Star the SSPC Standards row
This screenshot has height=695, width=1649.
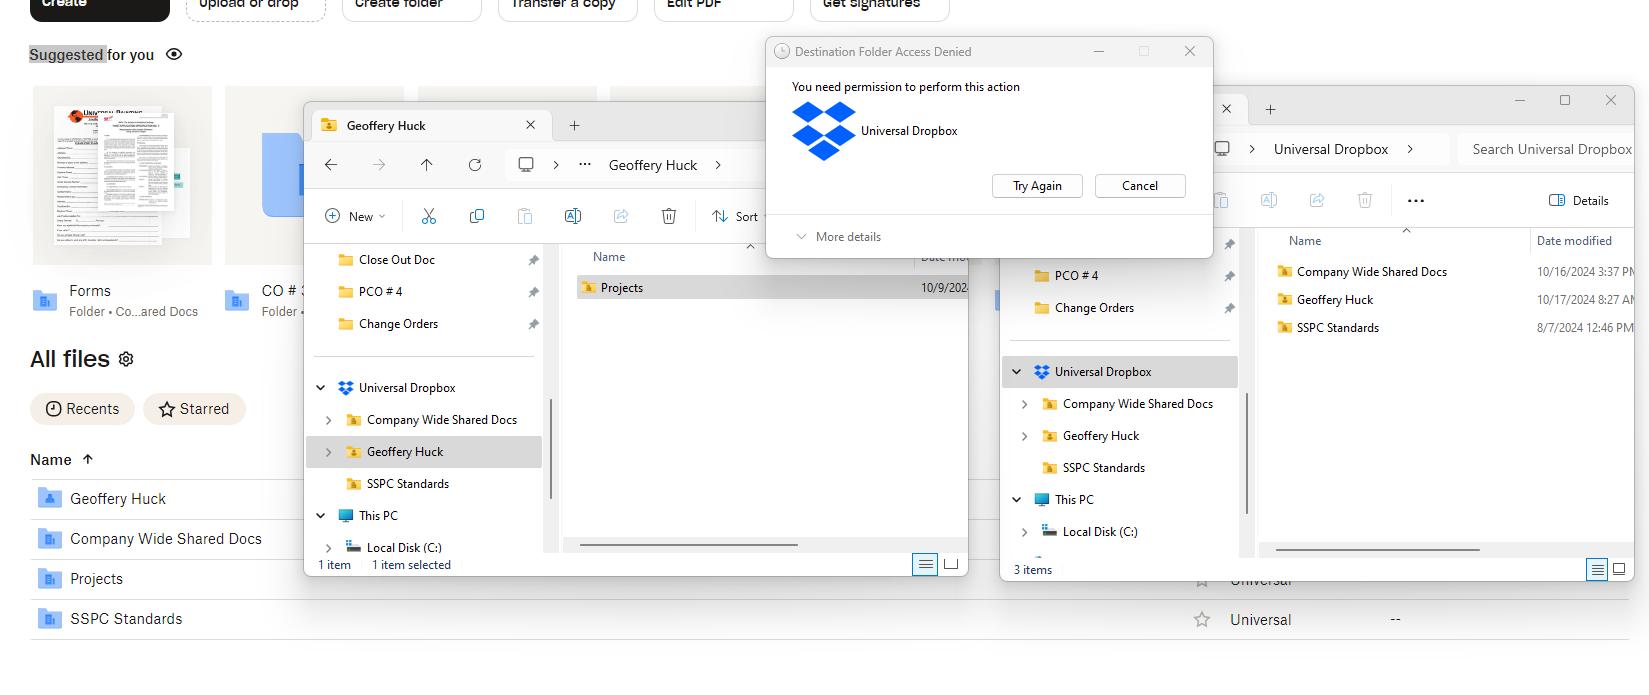point(1202,620)
